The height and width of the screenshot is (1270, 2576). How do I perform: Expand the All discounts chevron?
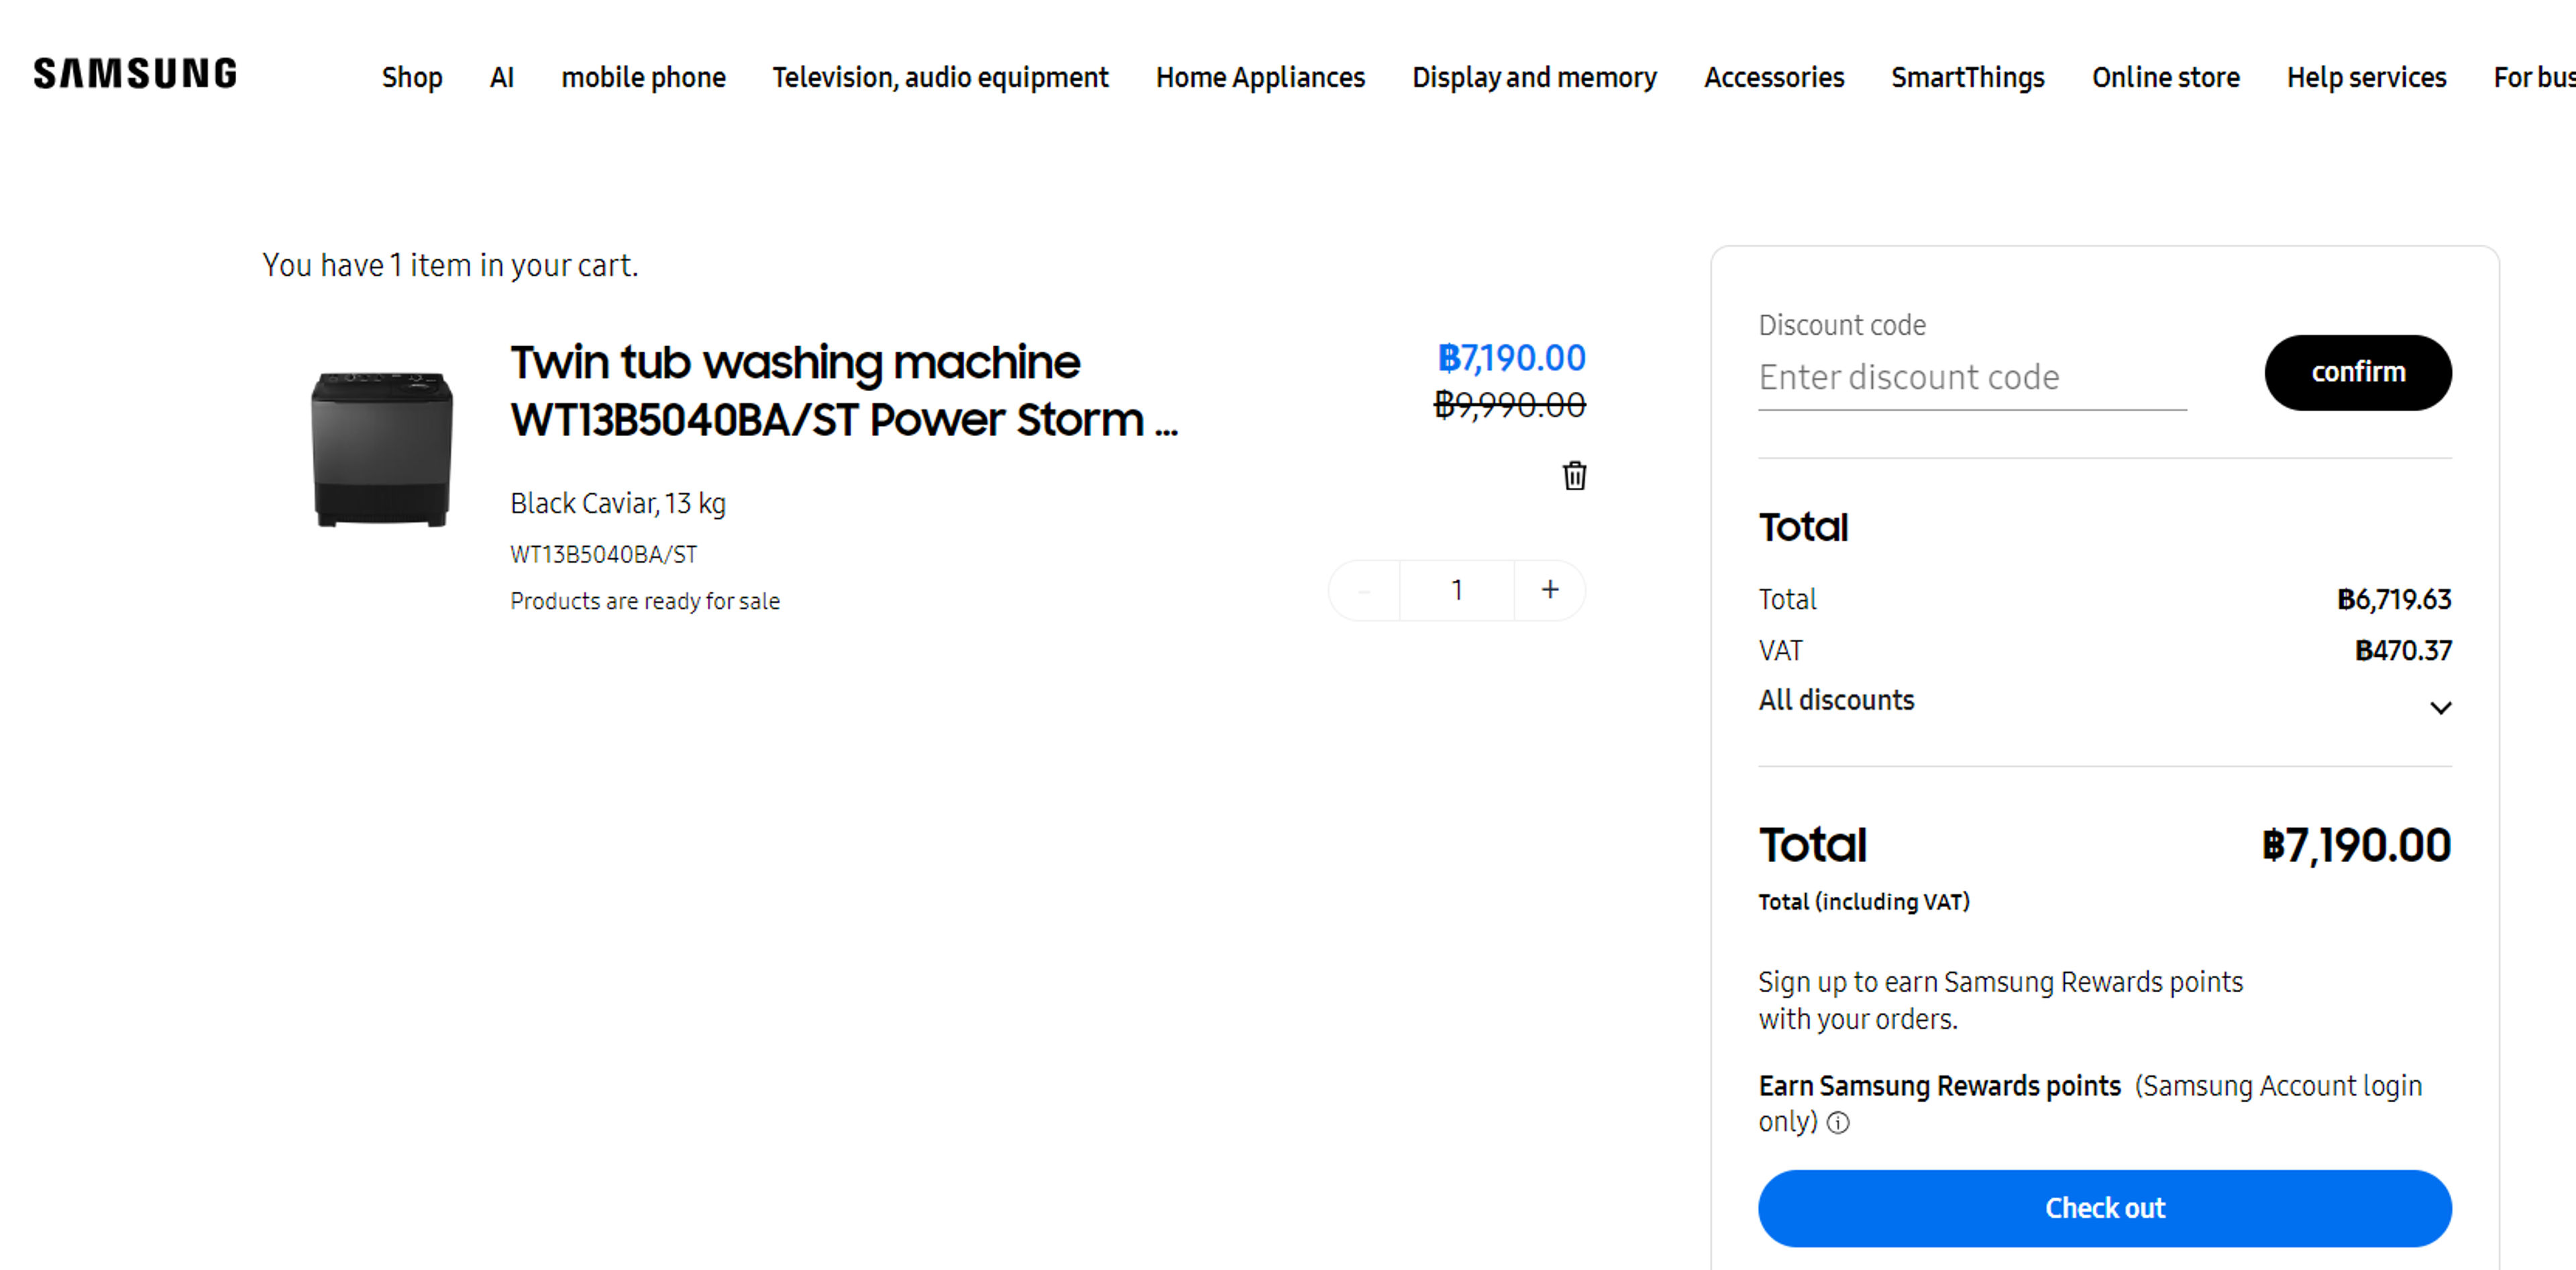(2440, 708)
